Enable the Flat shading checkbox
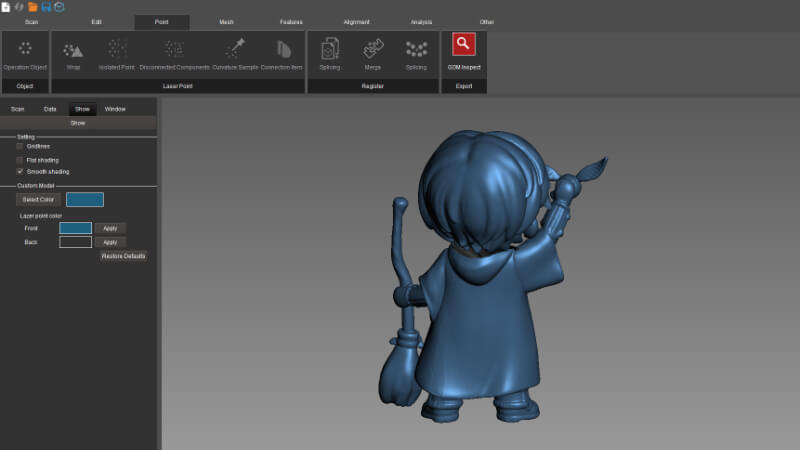 pyautogui.click(x=20, y=160)
